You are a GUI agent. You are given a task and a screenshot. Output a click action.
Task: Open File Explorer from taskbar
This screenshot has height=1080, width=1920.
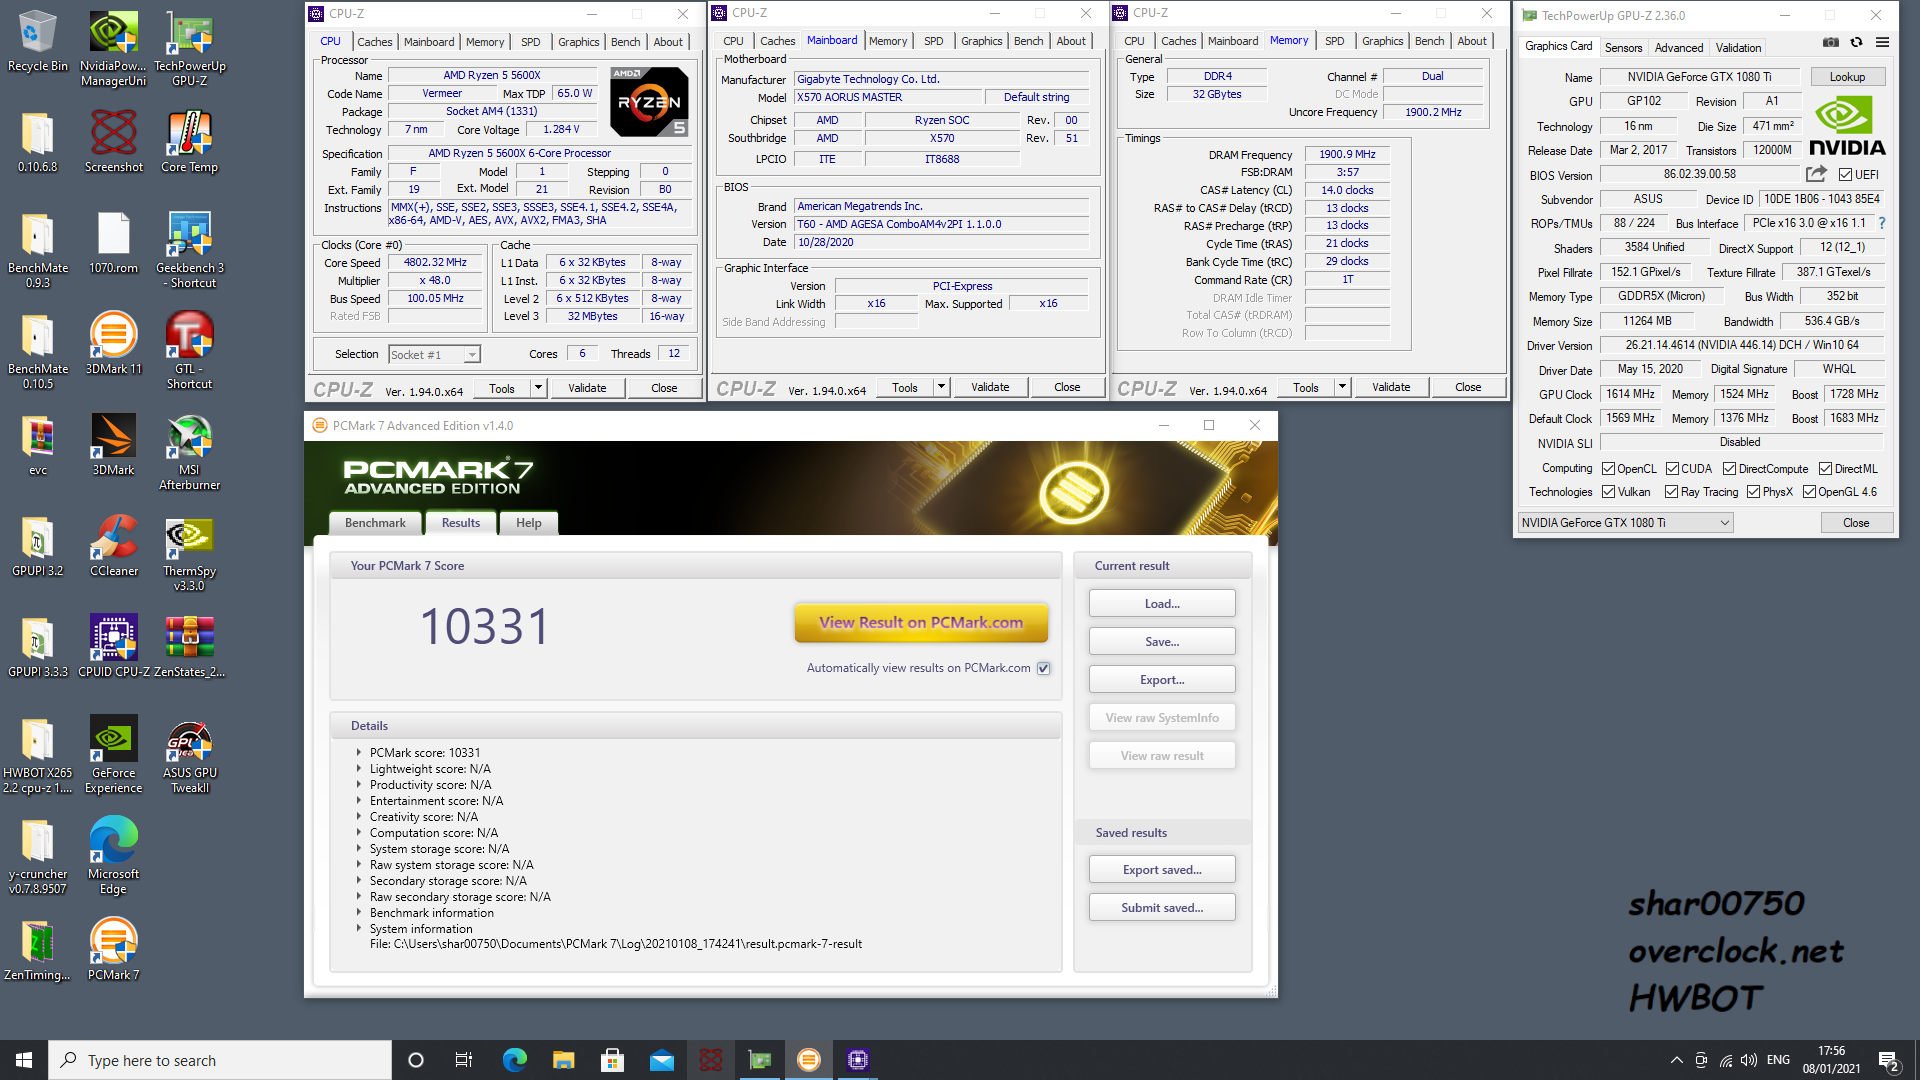[563, 1060]
